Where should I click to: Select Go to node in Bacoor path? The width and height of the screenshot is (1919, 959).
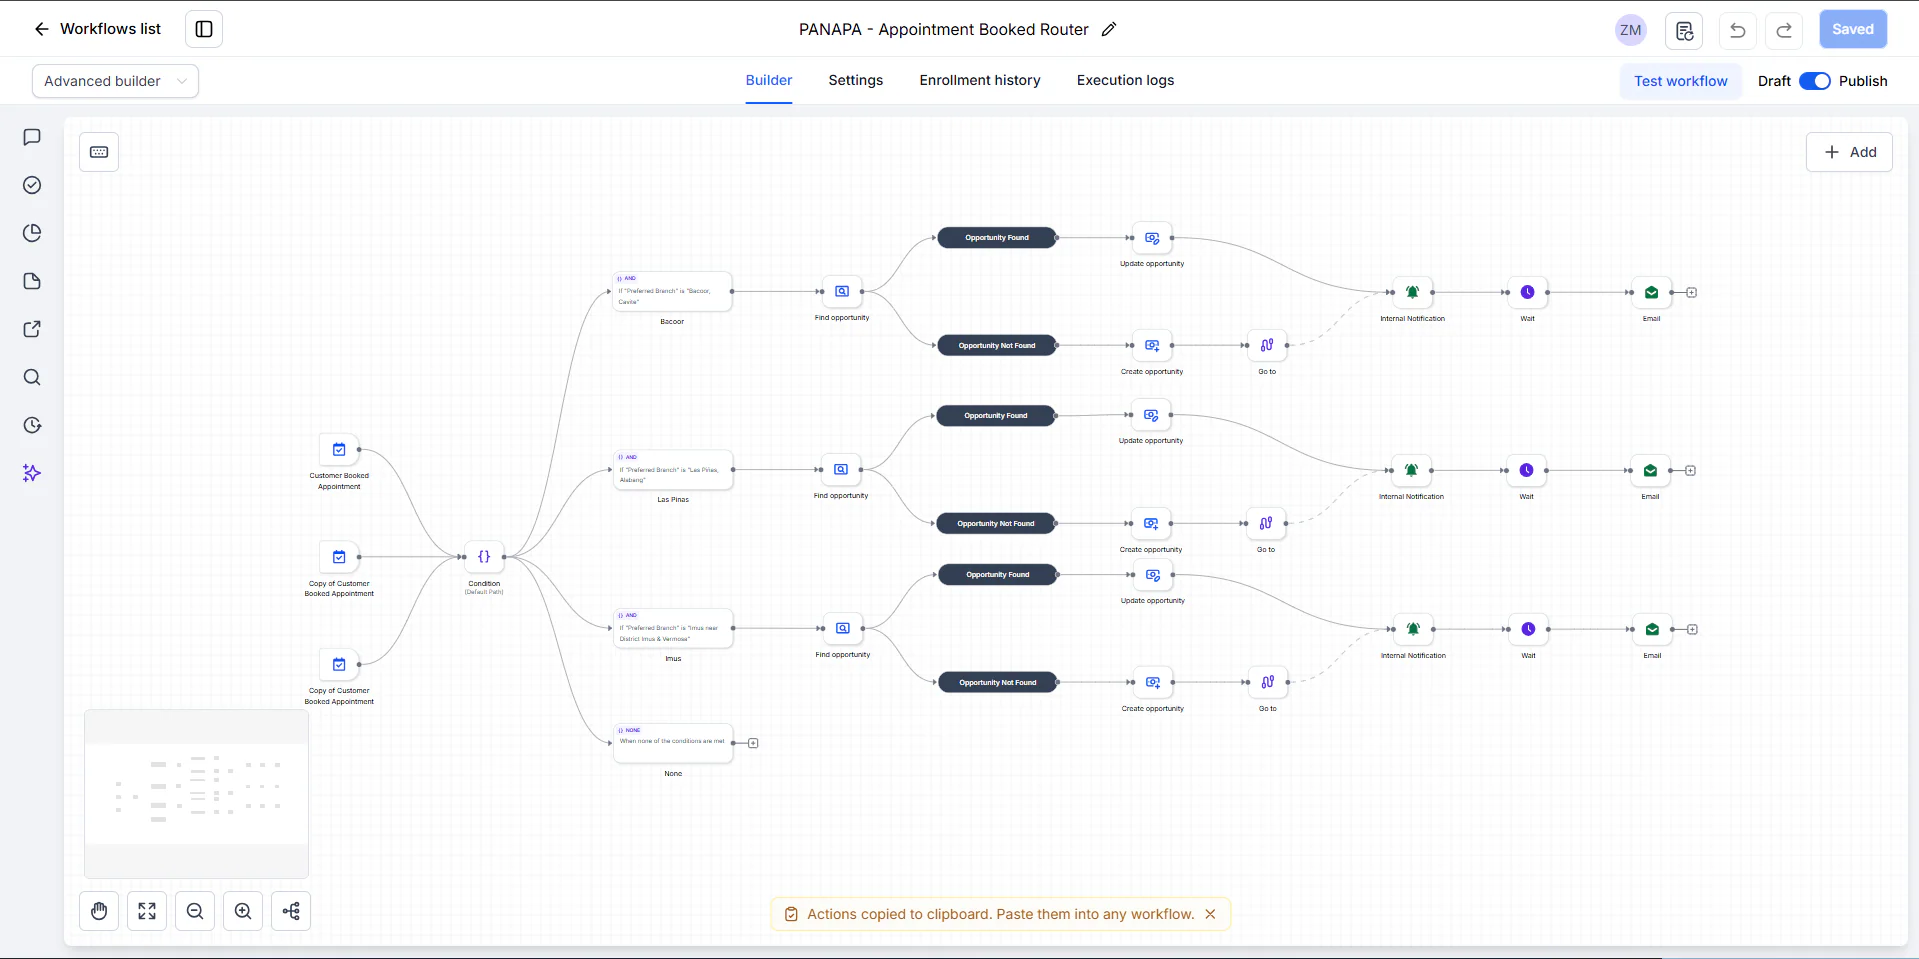(x=1267, y=346)
